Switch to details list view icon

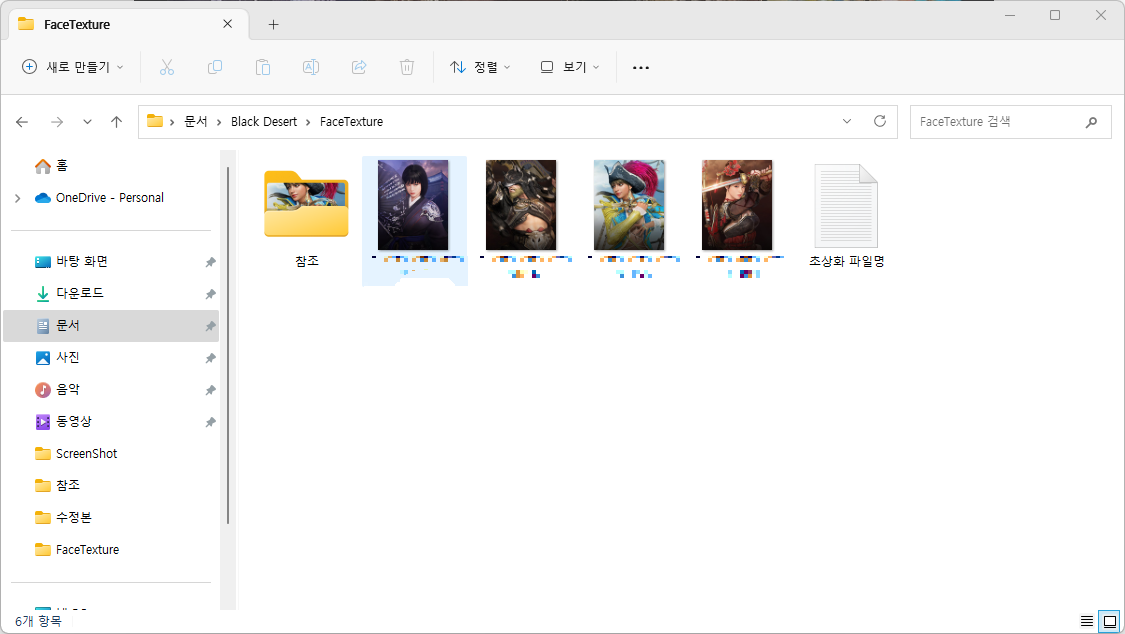(x=1087, y=621)
